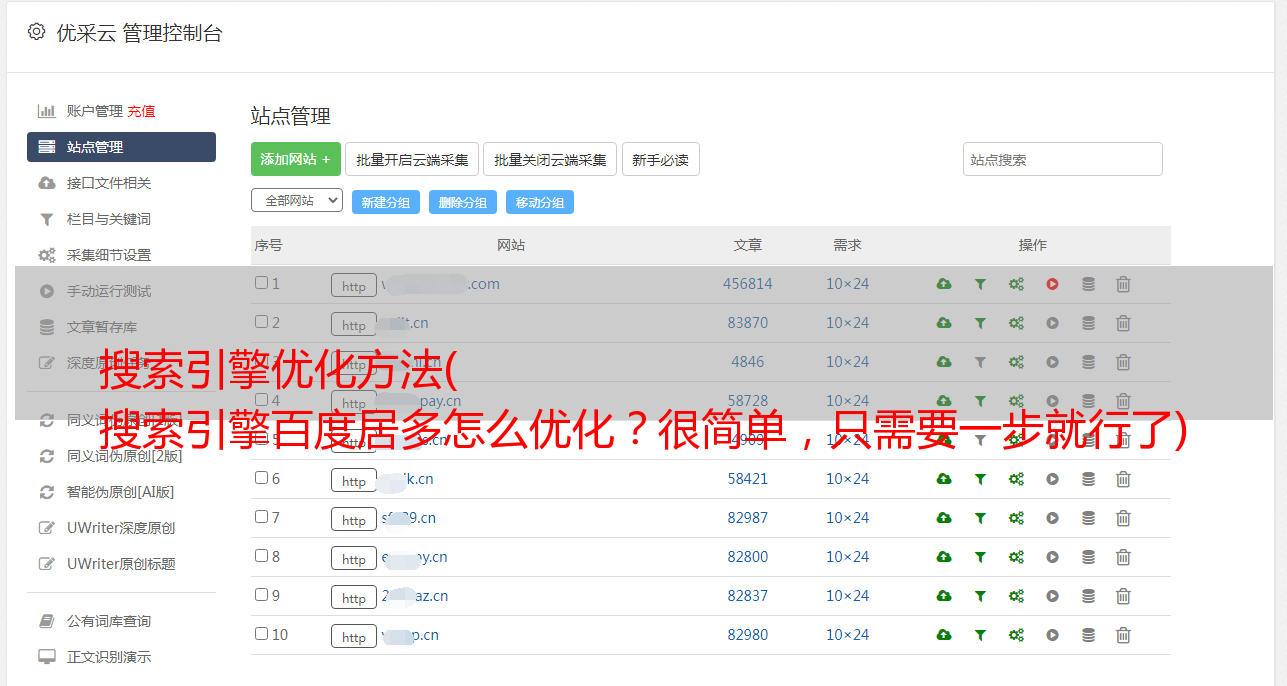The height and width of the screenshot is (686, 1287).
Task: Click the http badge in row 10
Action: (x=354, y=636)
